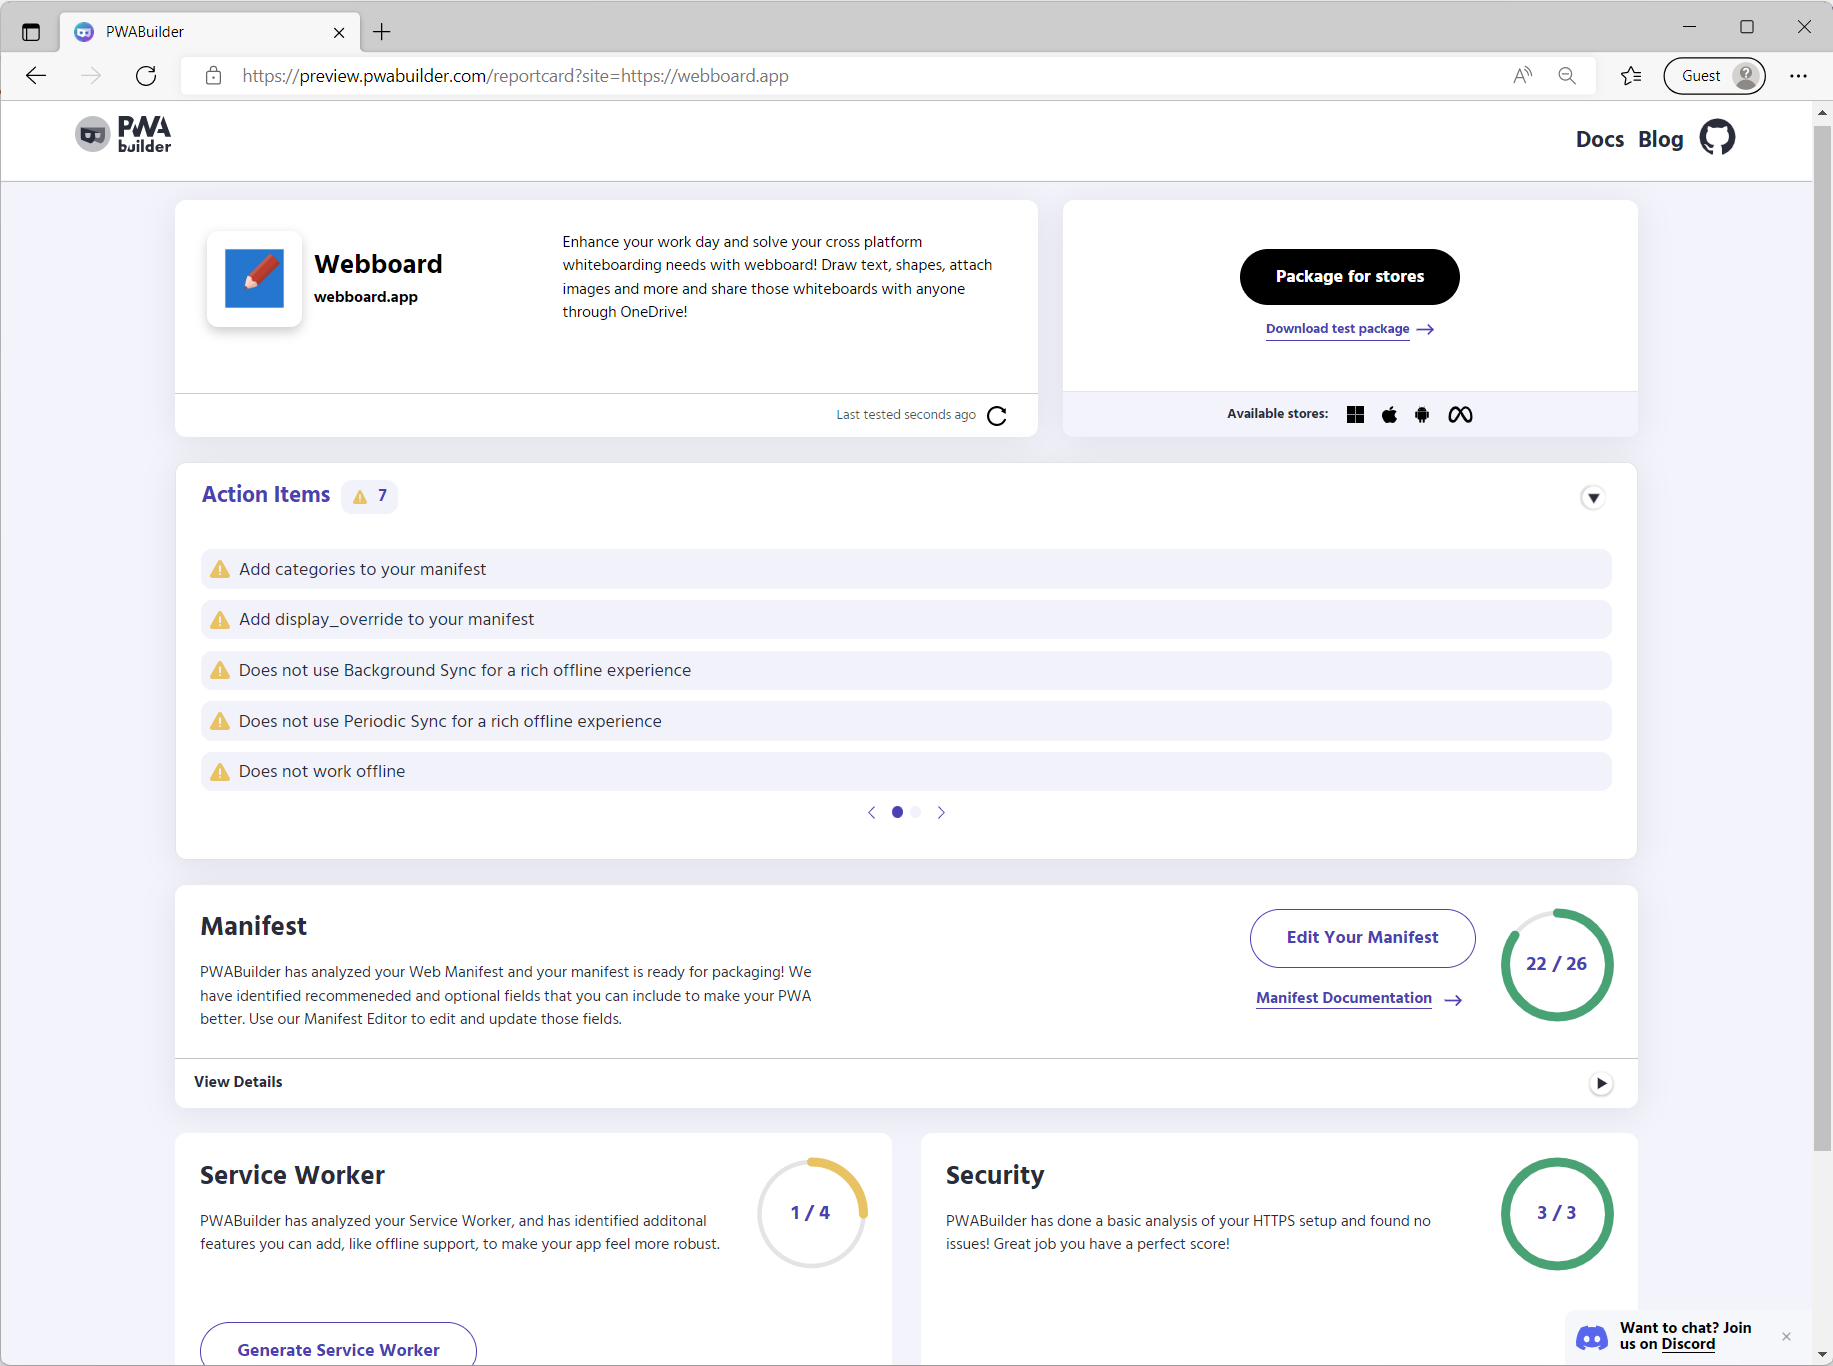Open the browser zoom control
The width and height of the screenshot is (1833, 1366).
[1567, 76]
